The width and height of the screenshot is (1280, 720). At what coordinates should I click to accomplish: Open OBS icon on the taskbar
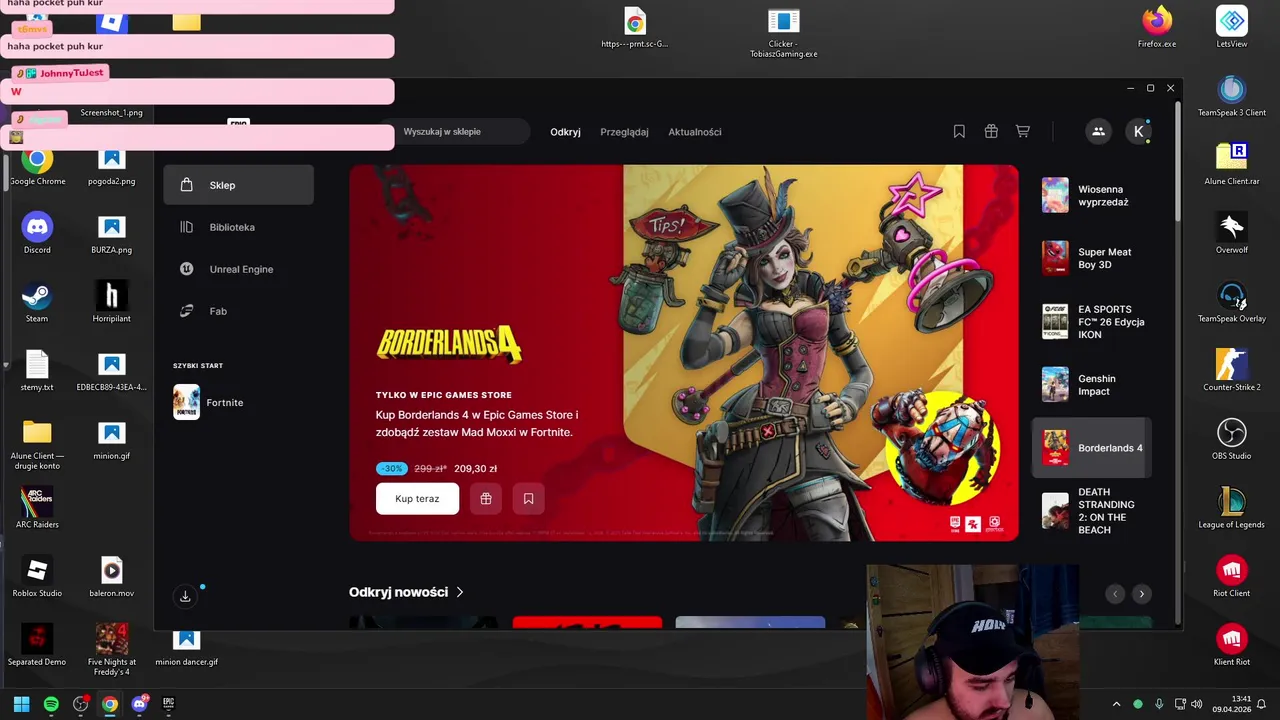coord(80,704)
